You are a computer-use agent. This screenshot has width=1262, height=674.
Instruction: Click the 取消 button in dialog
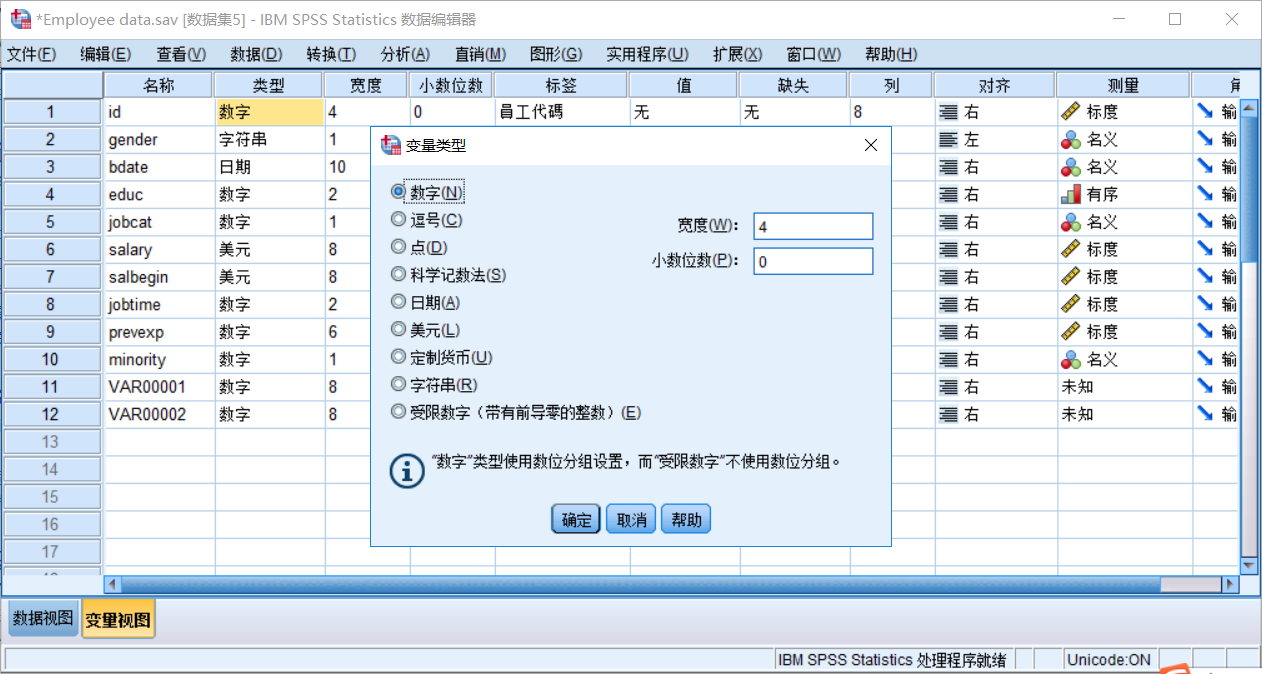coord(631,519)
